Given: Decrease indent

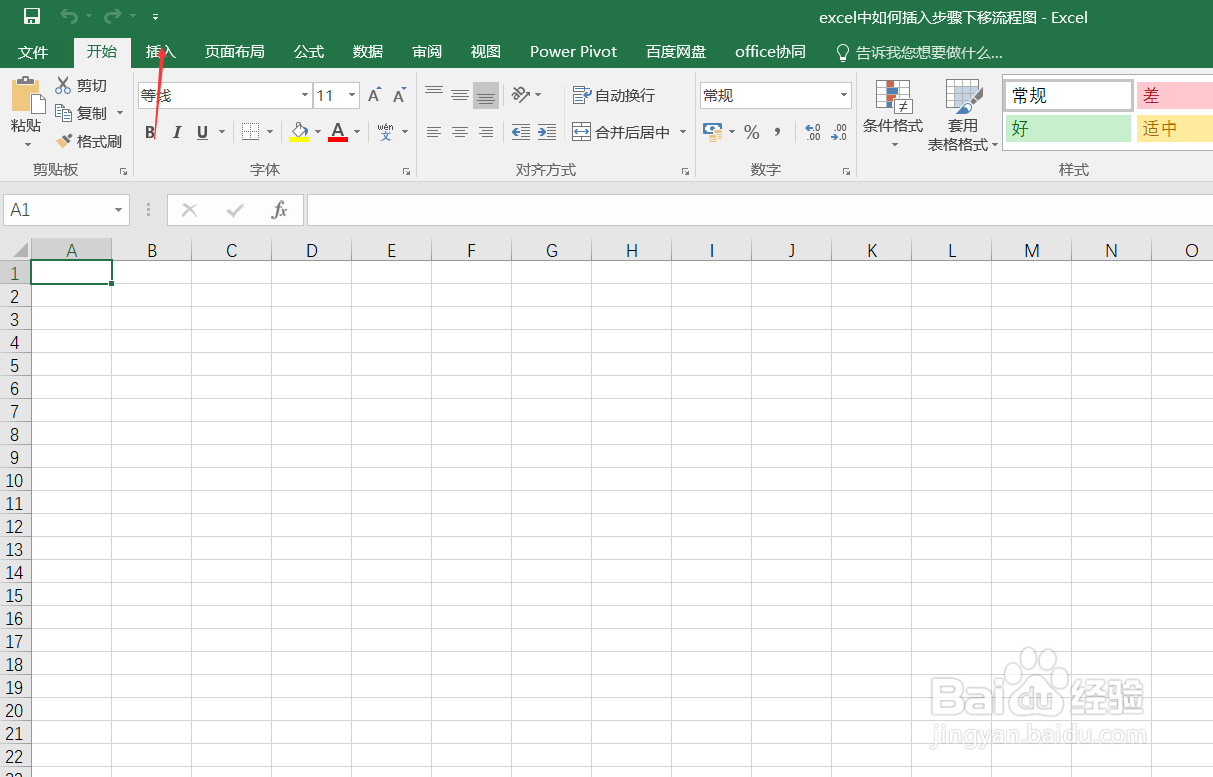Looking at the screenshot, I should pos(521,132).
